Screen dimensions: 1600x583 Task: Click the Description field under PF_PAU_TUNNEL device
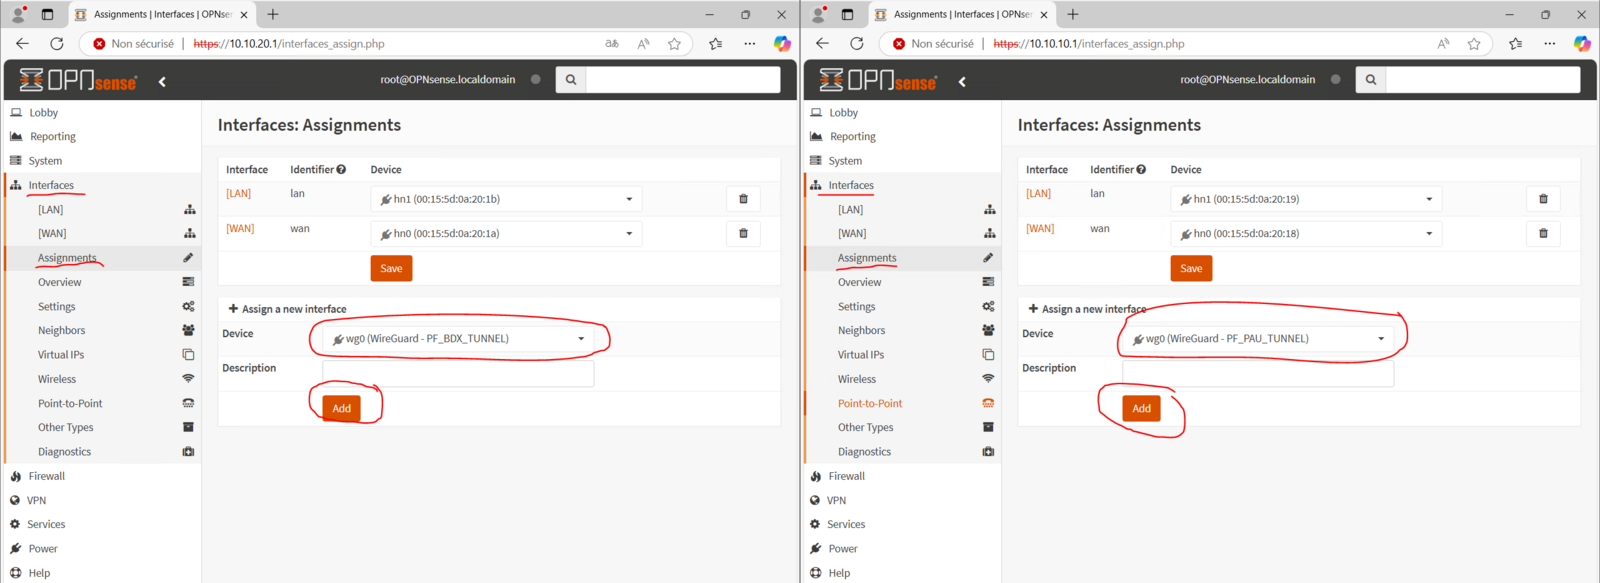pos(1257,374)
